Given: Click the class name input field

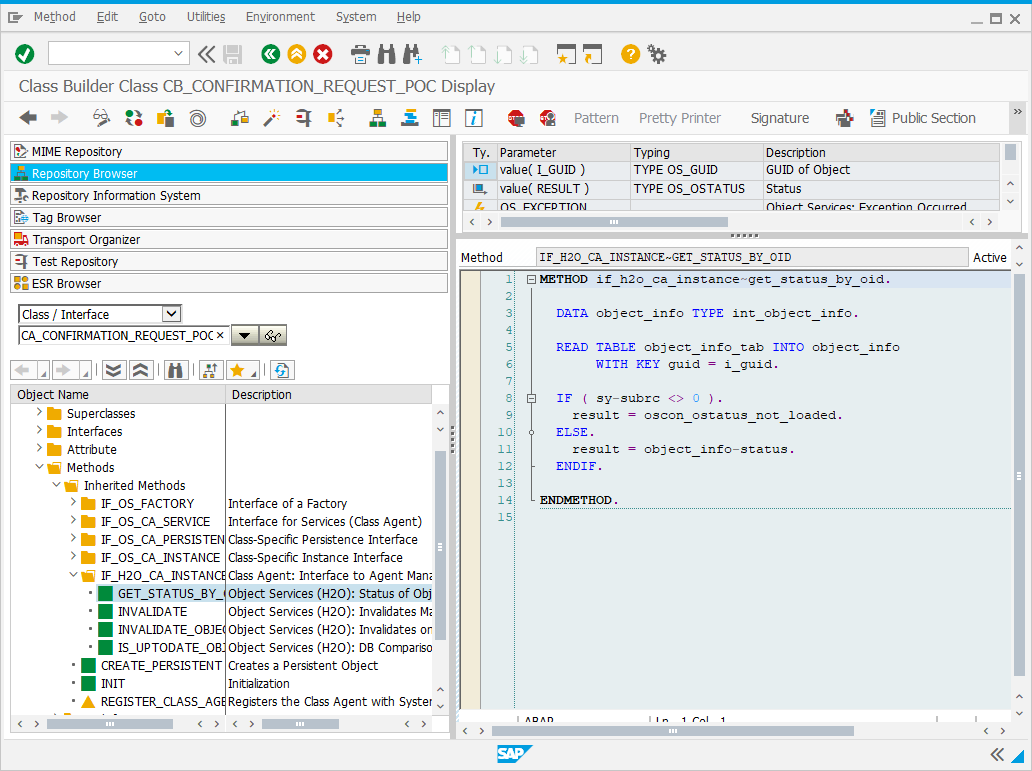Looking at the screenshot, I should [x=124, y=336].
